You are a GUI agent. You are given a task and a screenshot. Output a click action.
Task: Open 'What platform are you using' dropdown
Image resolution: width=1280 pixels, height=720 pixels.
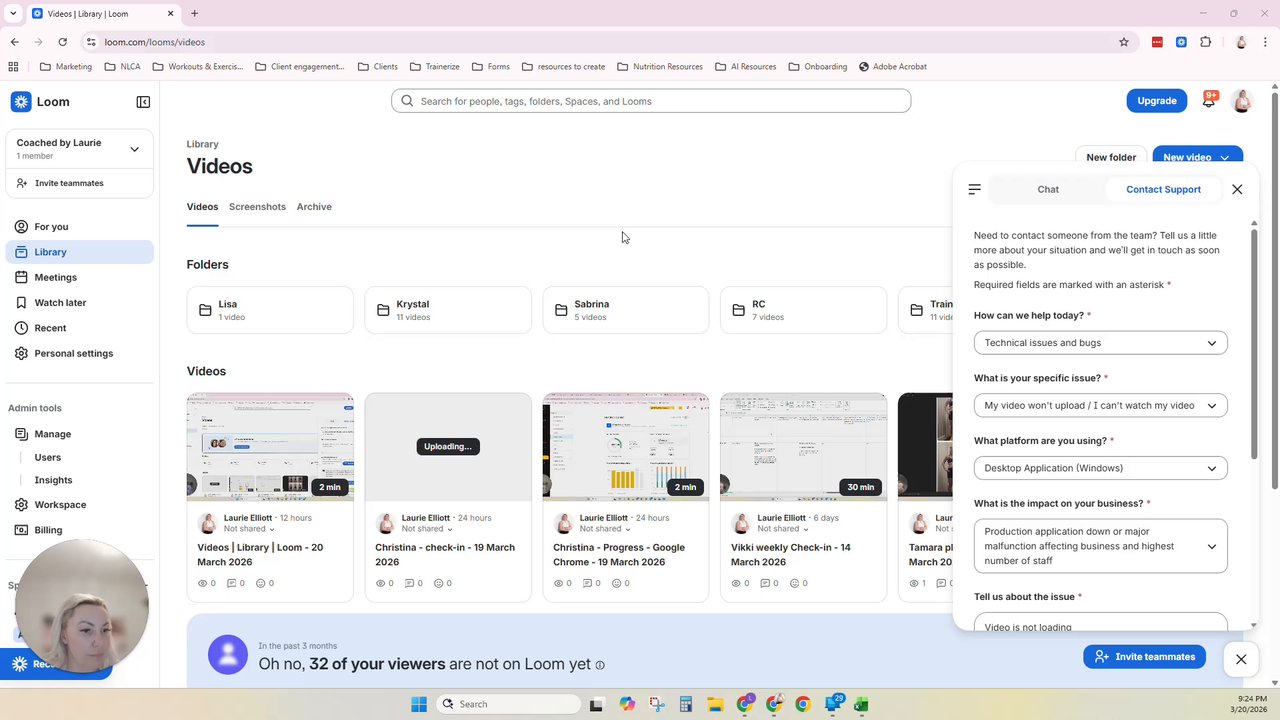tap(1100, 468)
